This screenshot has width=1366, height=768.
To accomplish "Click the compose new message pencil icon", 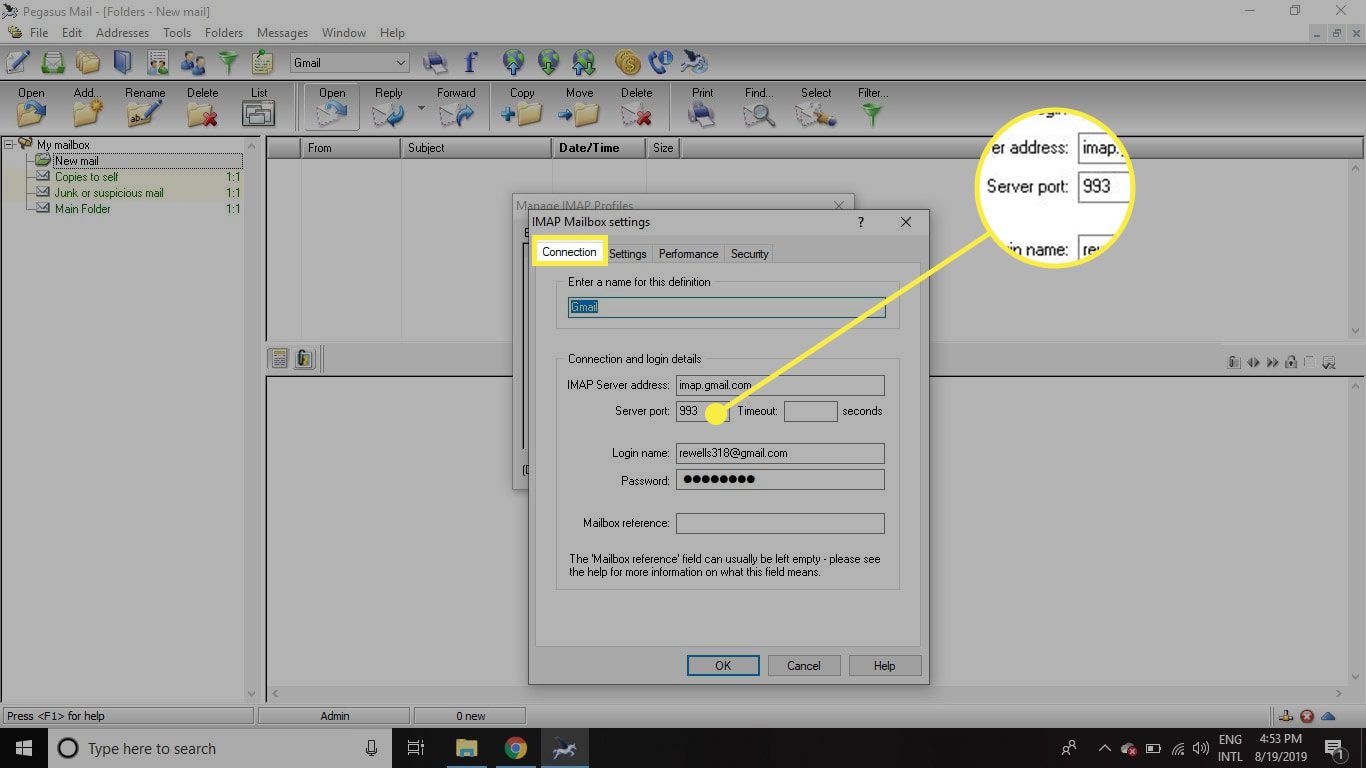I will point(18,62).
